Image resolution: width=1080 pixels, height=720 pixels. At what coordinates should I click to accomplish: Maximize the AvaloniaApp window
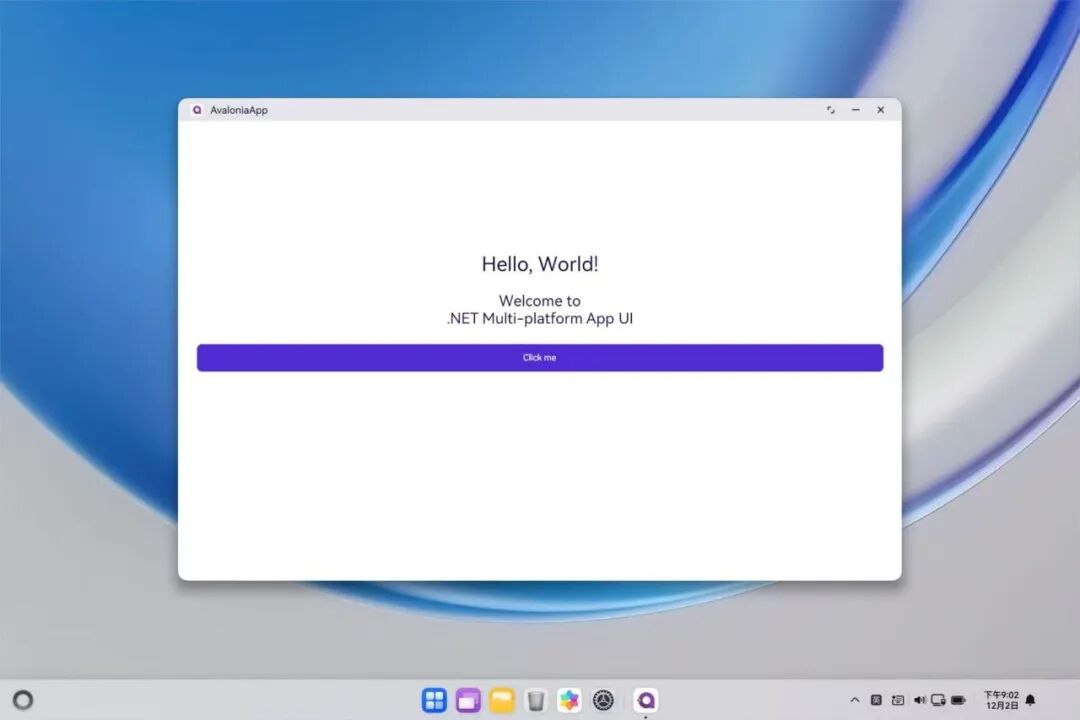[831, 110]
